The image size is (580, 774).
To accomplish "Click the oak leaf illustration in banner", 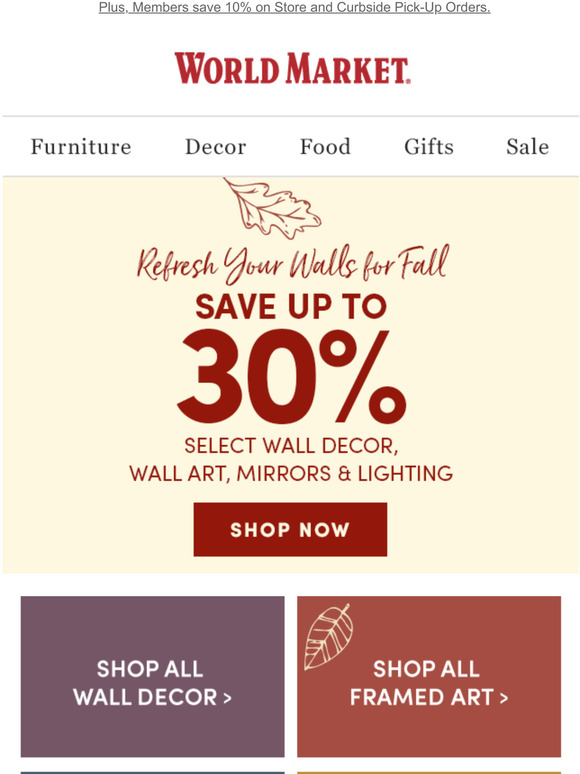I will (272, 208).
